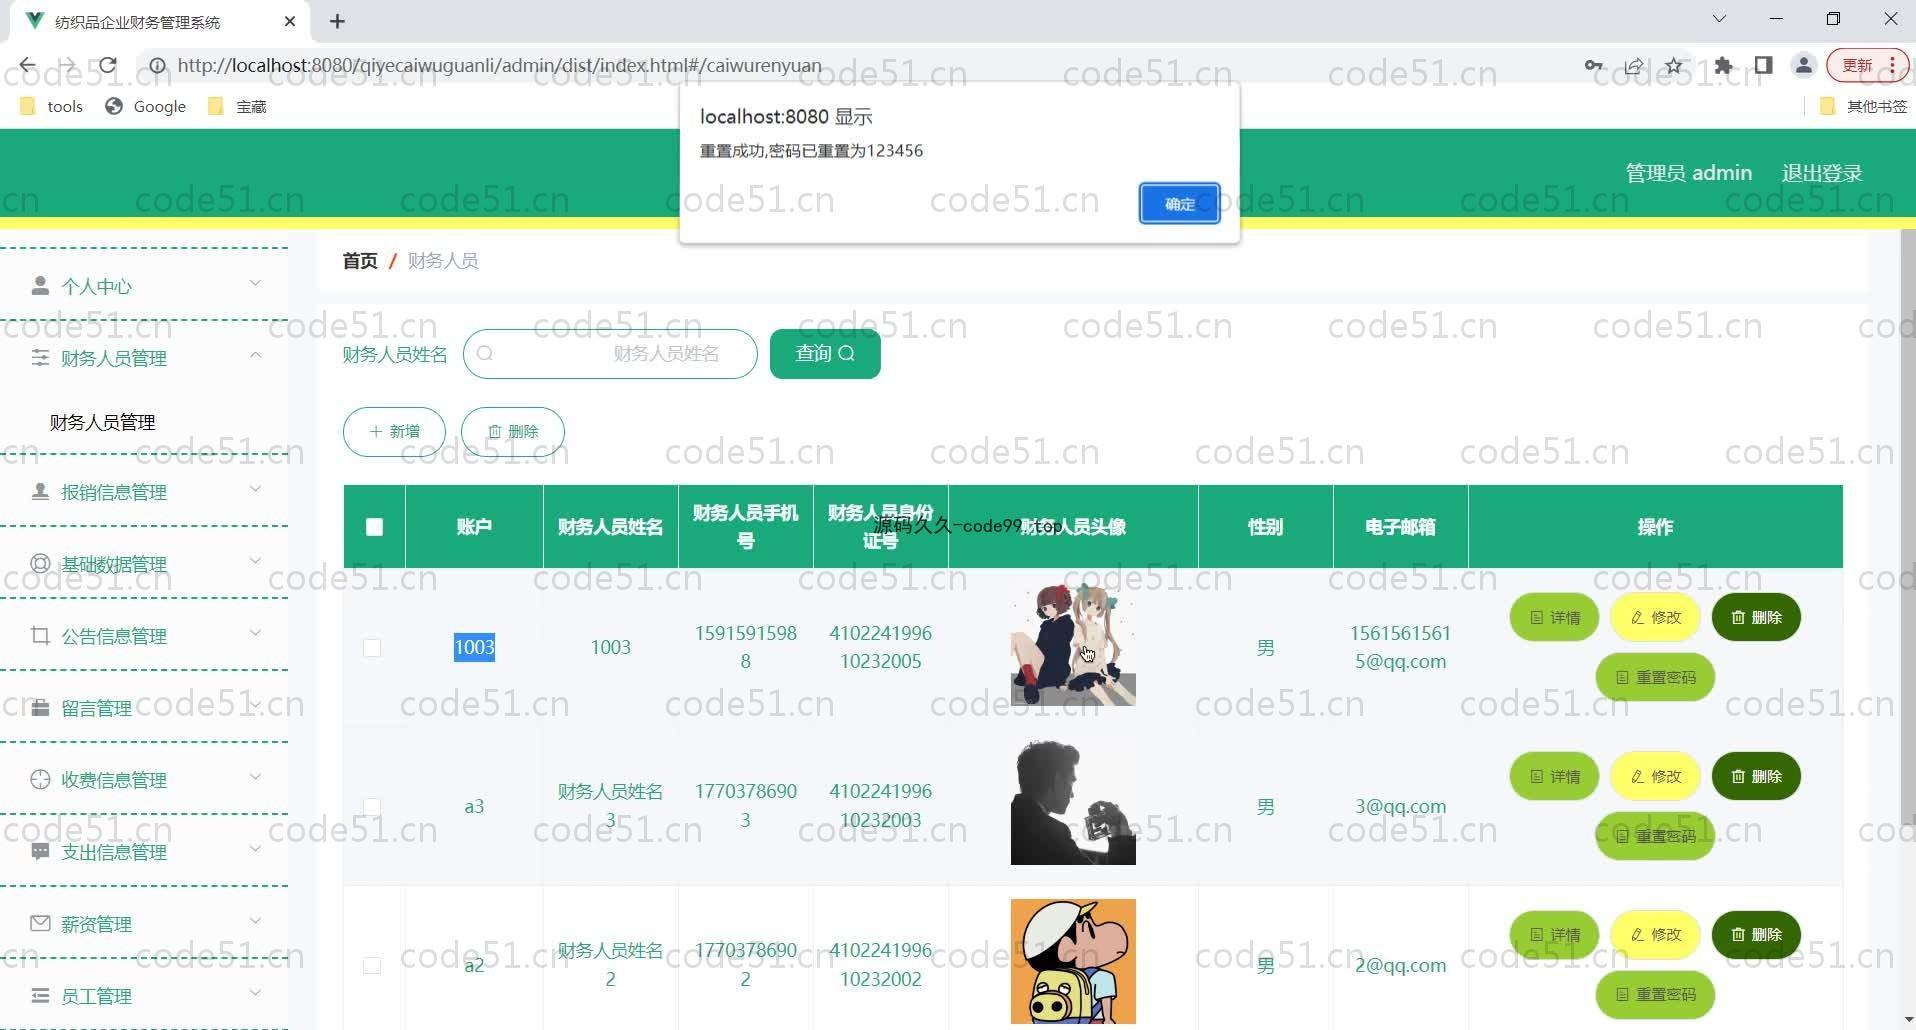
Task: Click green 删除 for account 1003
Action: coord(1756,618)
